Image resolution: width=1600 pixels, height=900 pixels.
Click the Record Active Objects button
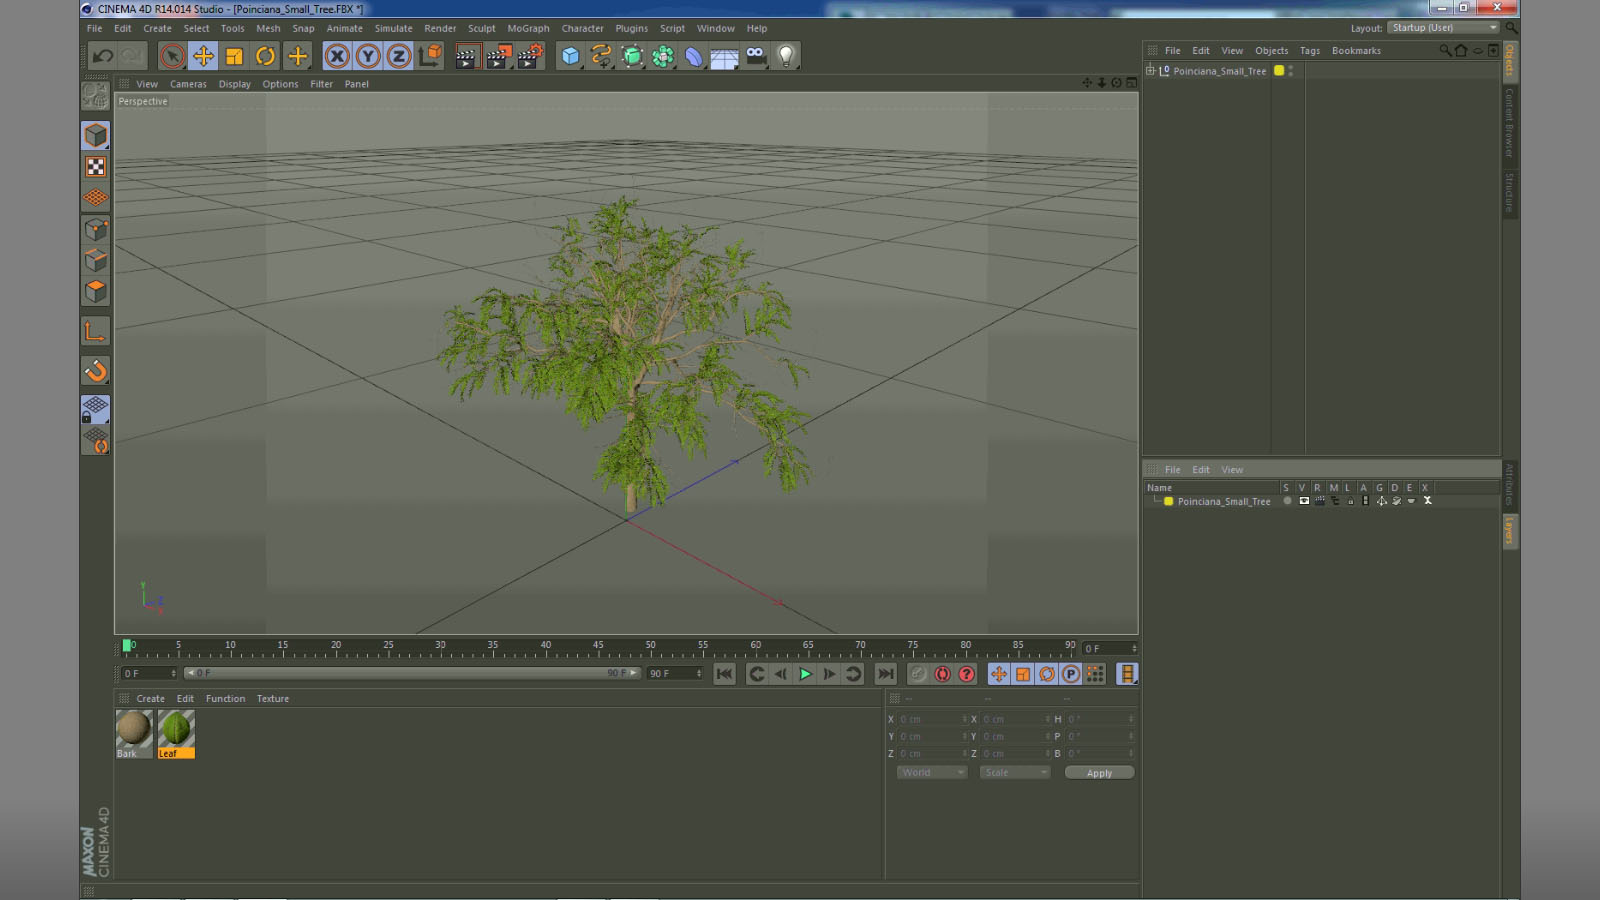pos(918,674)
